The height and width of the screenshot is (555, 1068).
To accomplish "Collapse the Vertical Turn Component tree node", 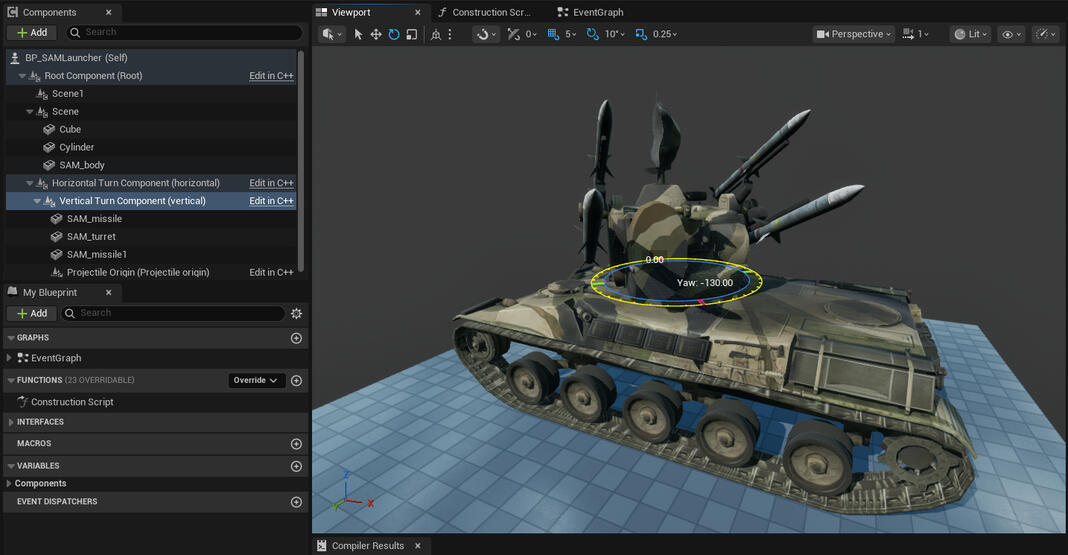I will [36, 201].
